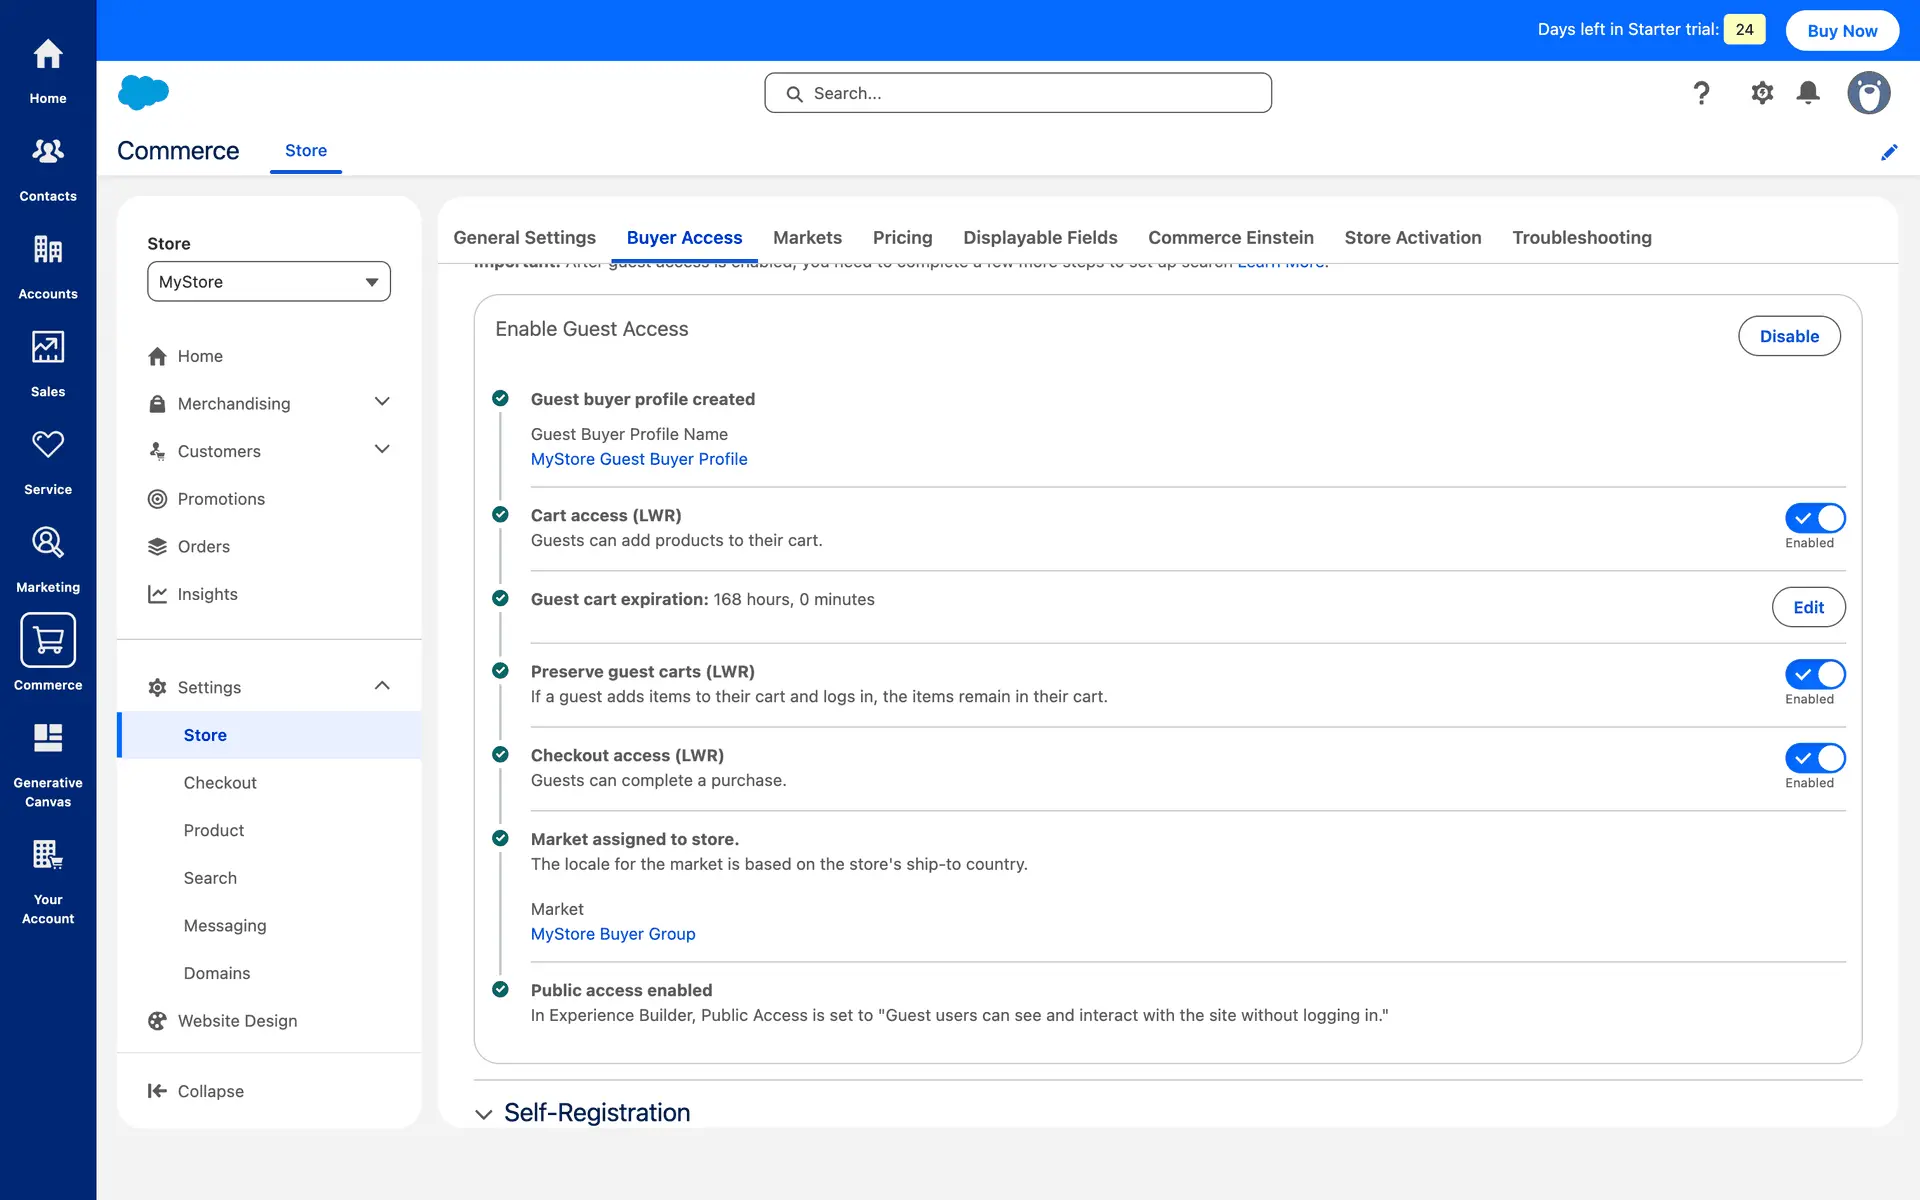Open the Store Activation tab

point(1412,238)
